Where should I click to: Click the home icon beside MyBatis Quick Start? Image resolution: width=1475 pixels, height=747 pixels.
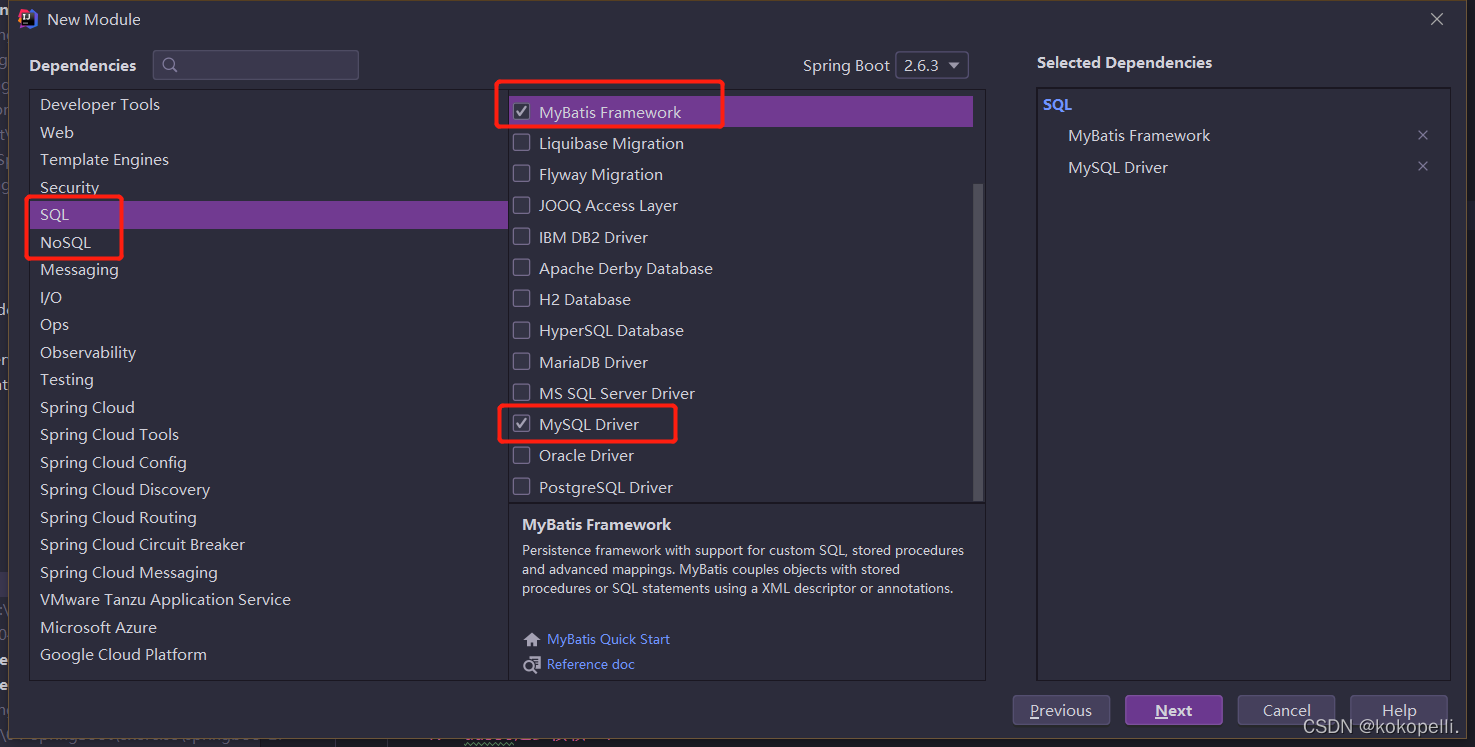click(532, 640)
